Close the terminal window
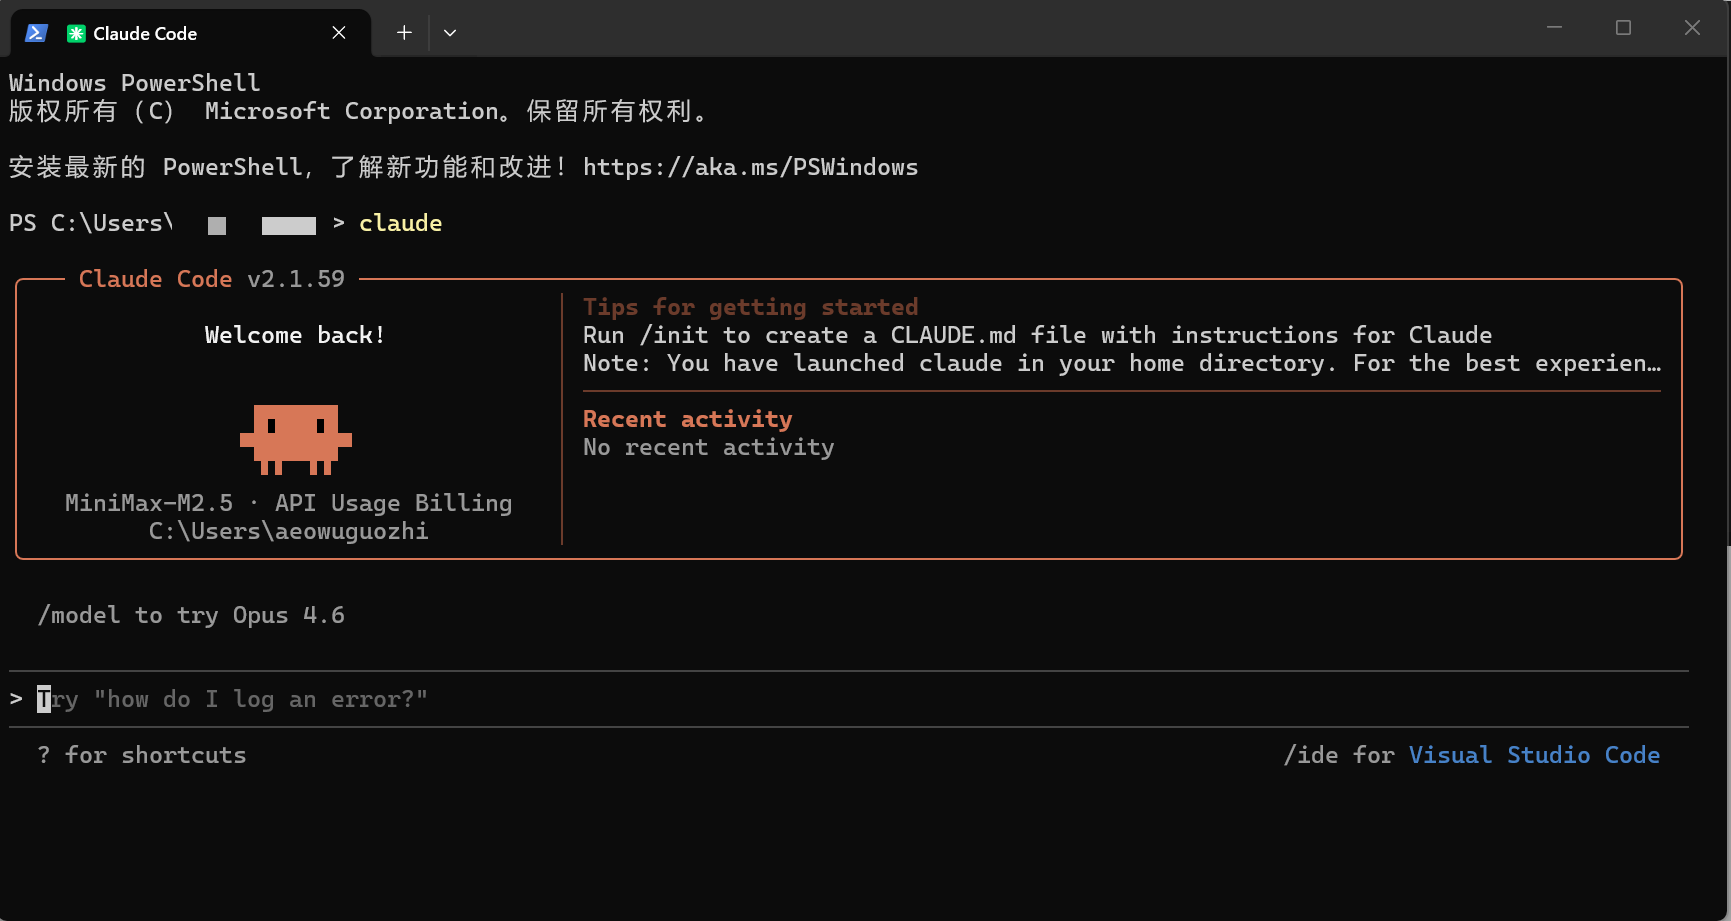Image resolution: width=1731 pixels, height=921 pixels. (1692, 28)
